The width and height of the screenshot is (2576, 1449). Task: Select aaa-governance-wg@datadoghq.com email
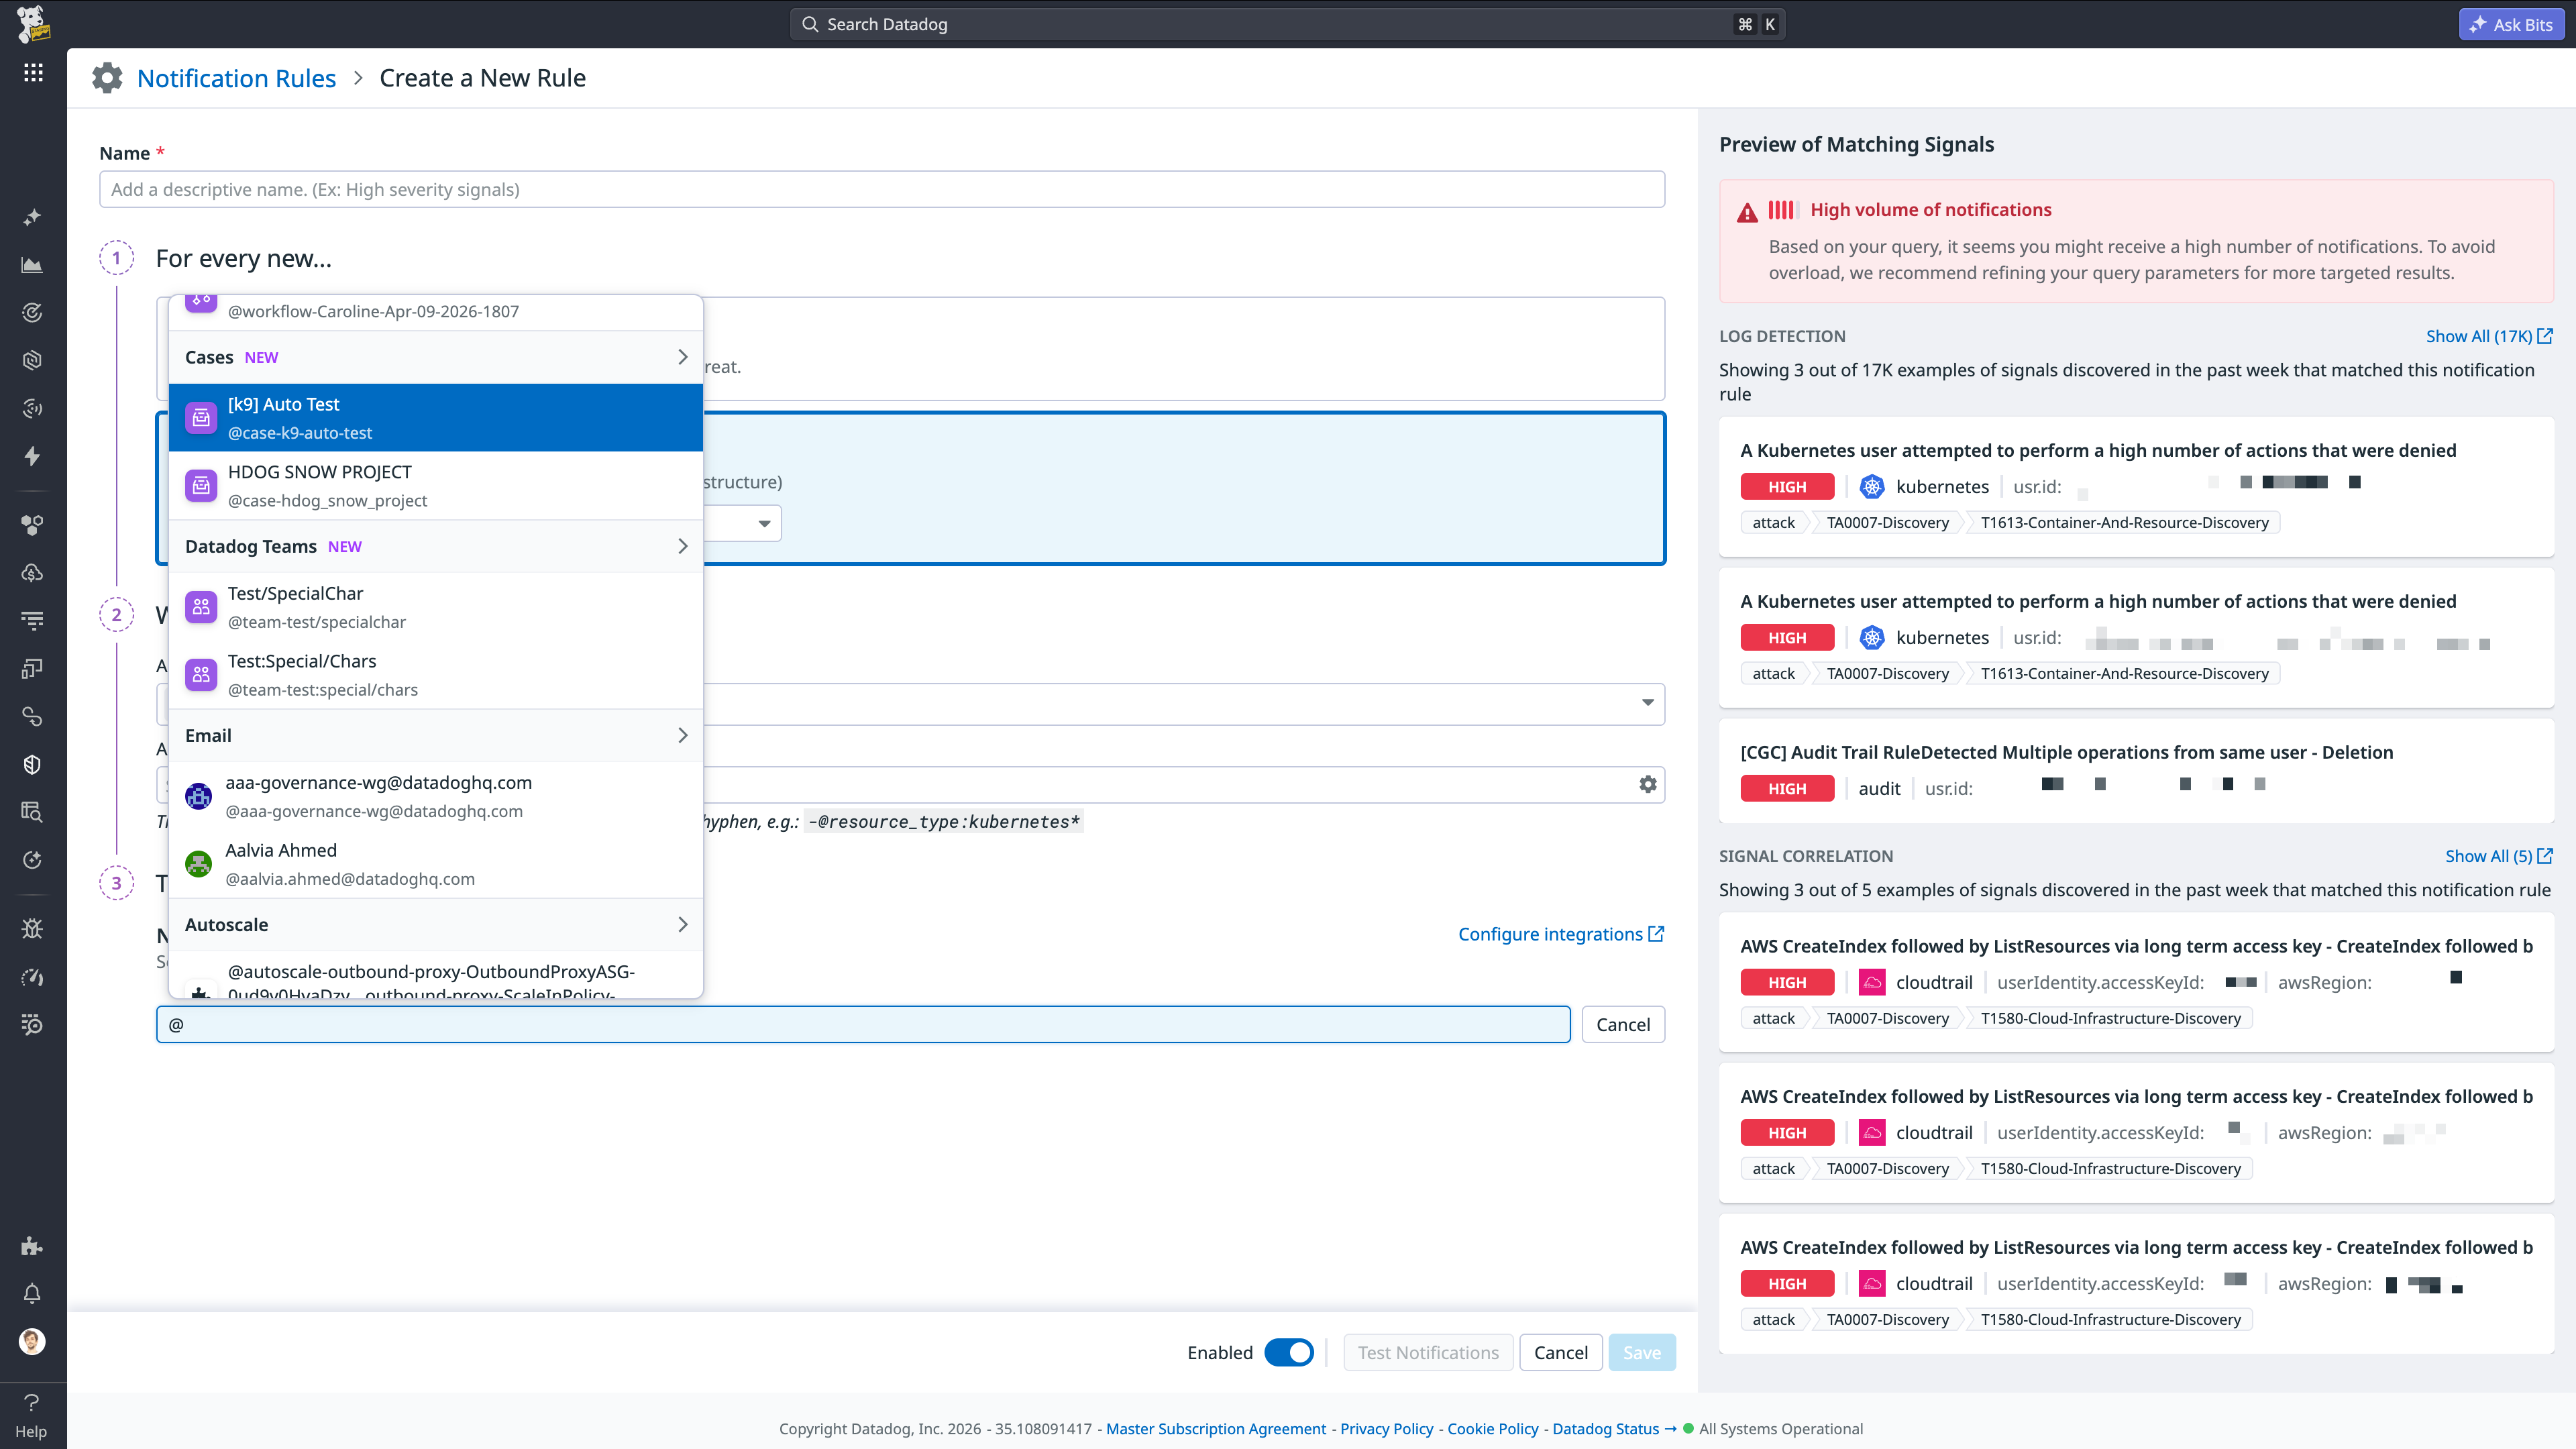(x=436, y=796)
